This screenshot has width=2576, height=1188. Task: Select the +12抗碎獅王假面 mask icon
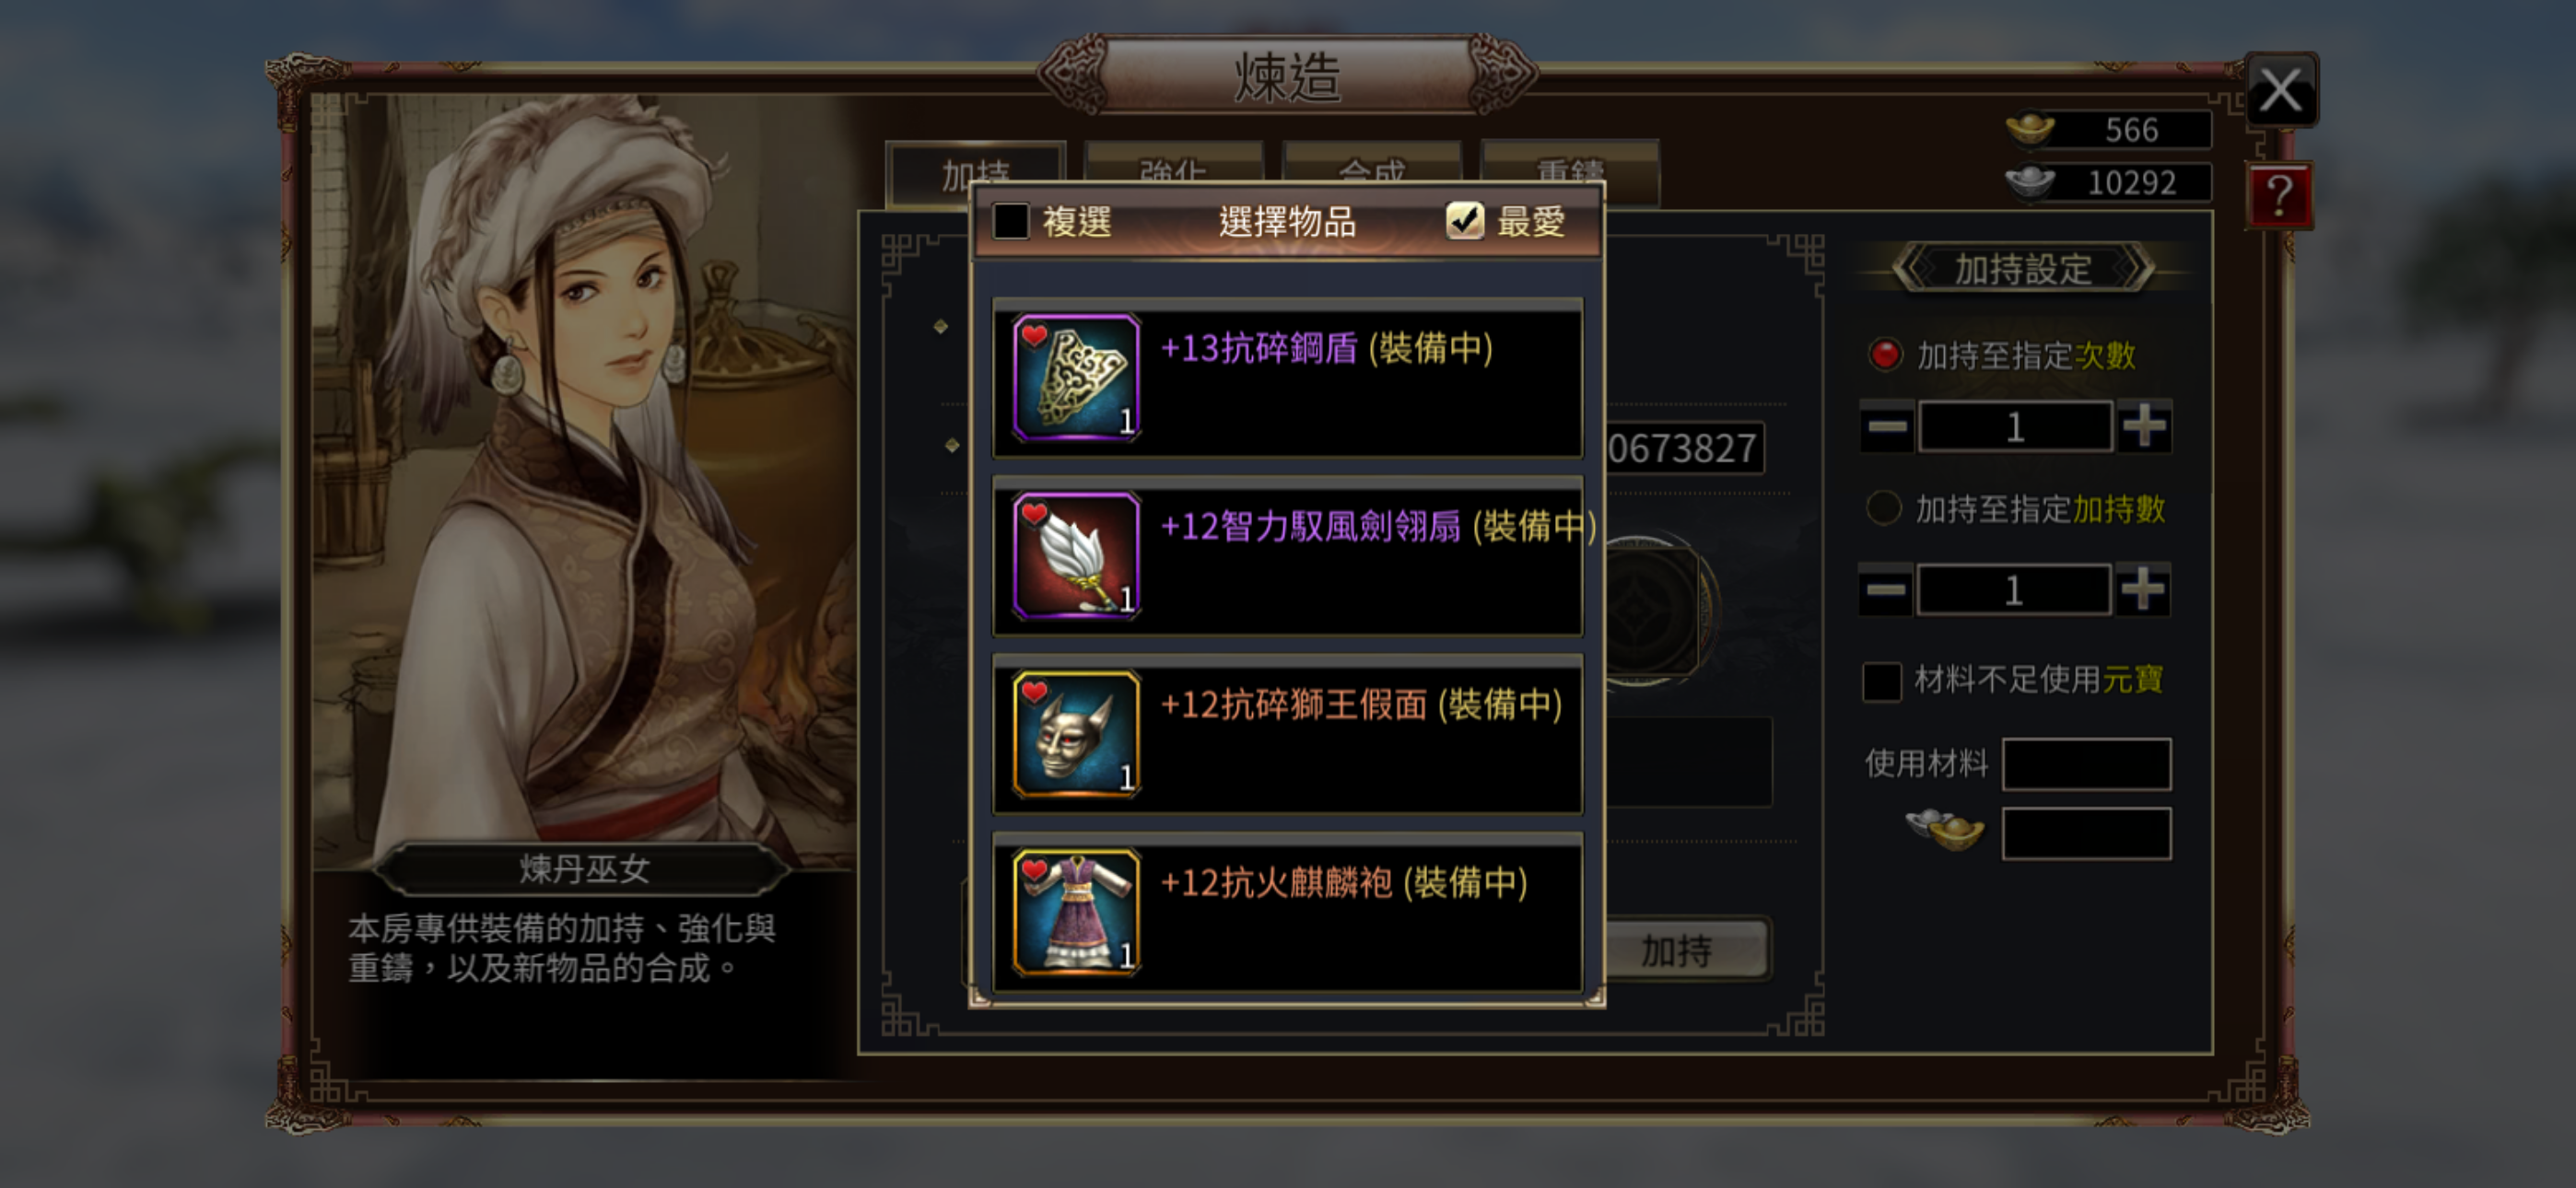click(1076, 734)
